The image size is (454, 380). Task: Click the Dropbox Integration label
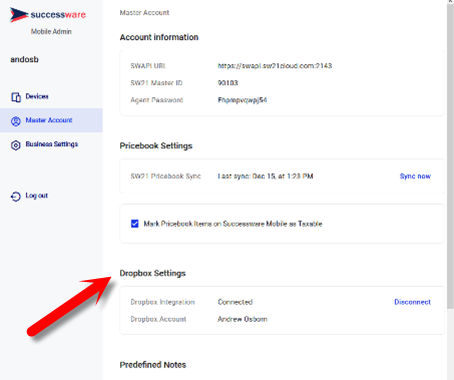point(163,302)
